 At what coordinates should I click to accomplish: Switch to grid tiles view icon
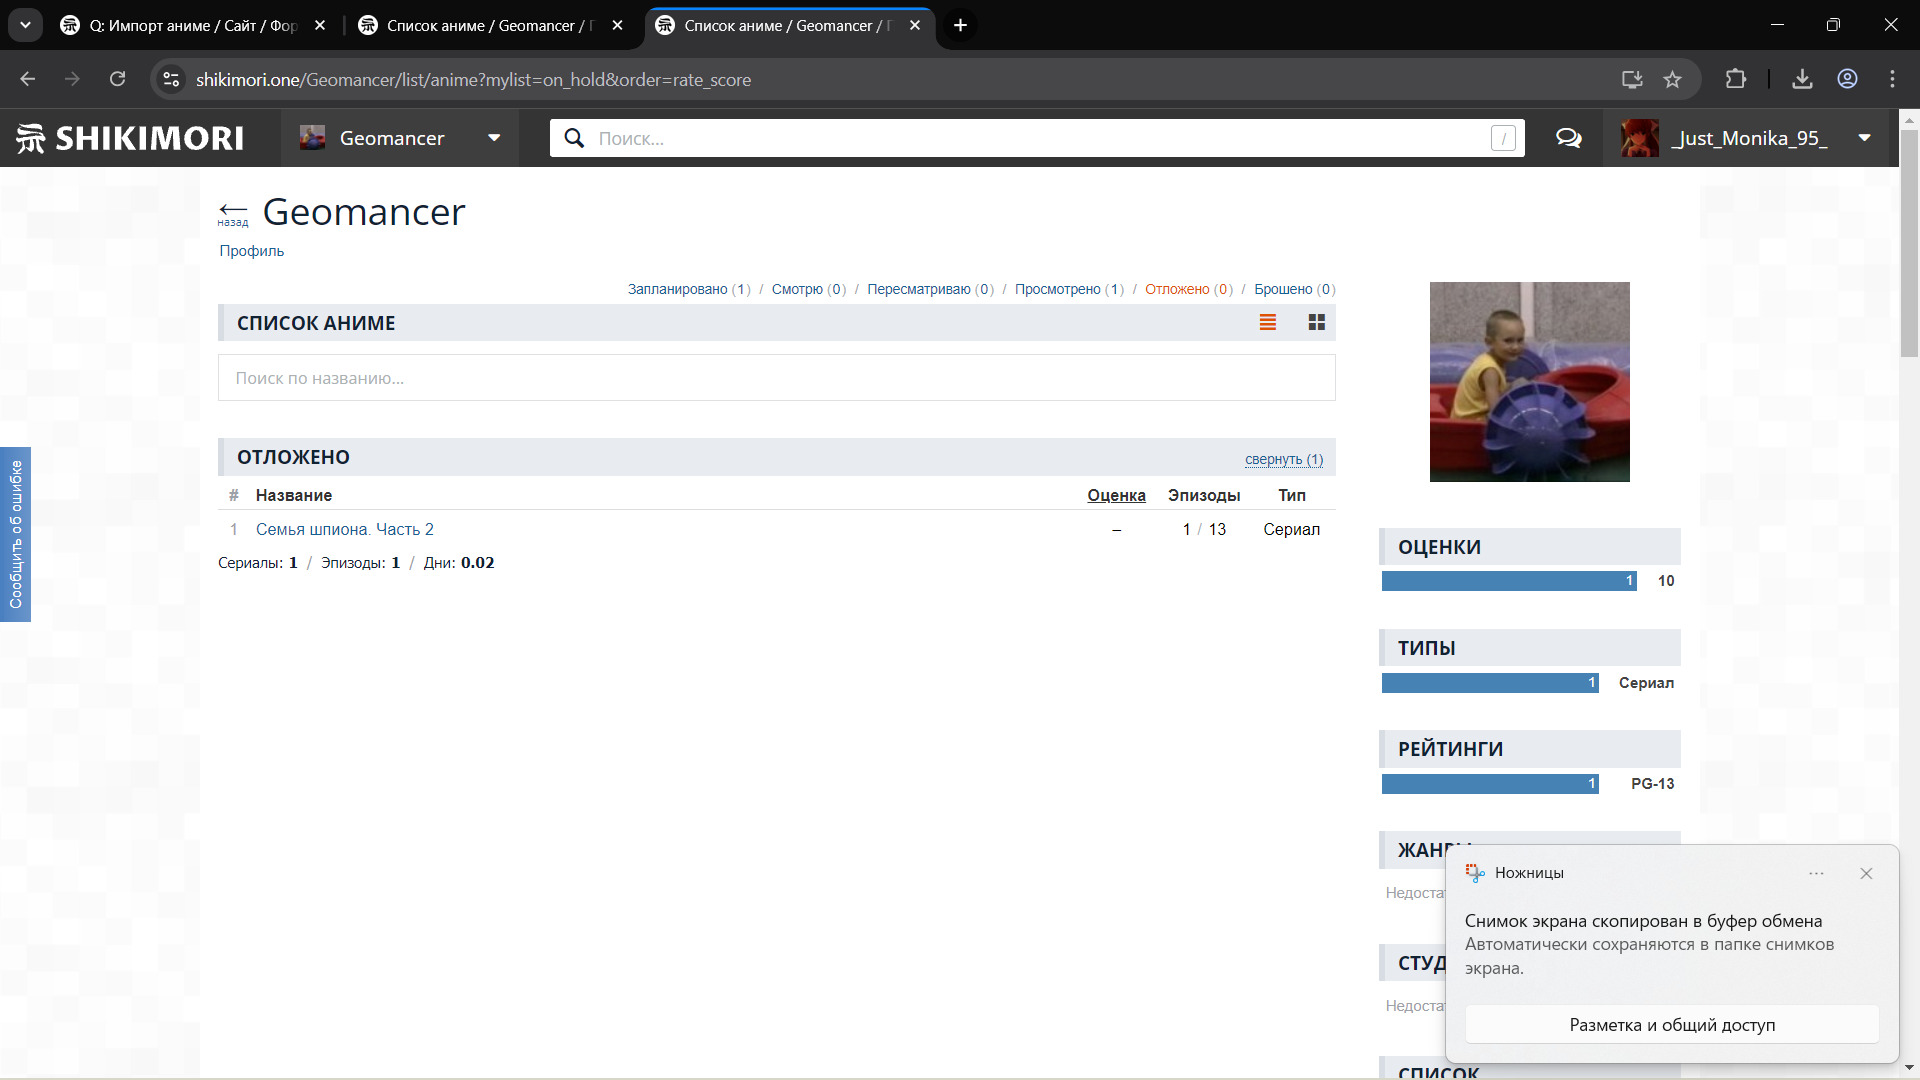[x=1316, y=322]
